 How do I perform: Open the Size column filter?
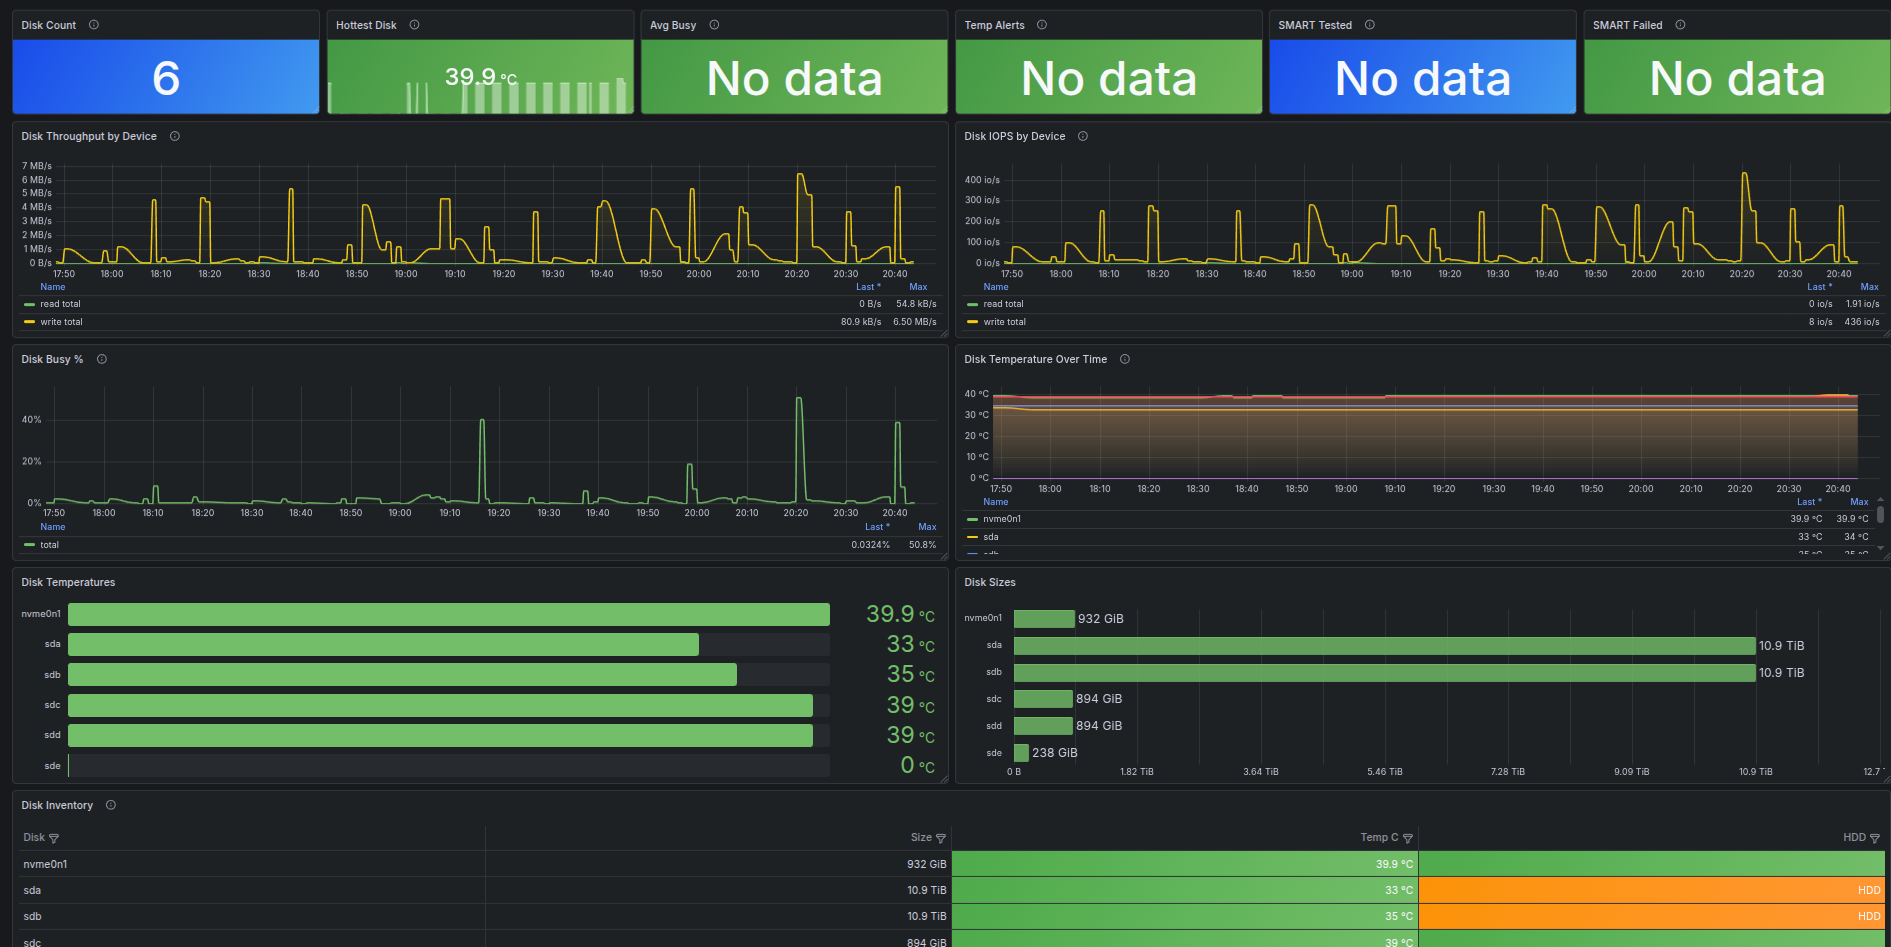pyautogui.click(x=940, y=838)
